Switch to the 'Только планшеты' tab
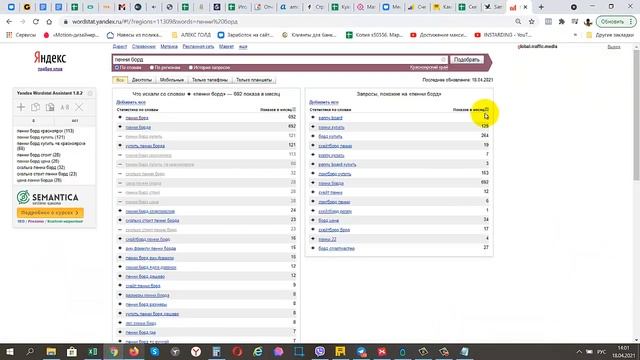This screenshot has height=360, width=640. point(254,80)
